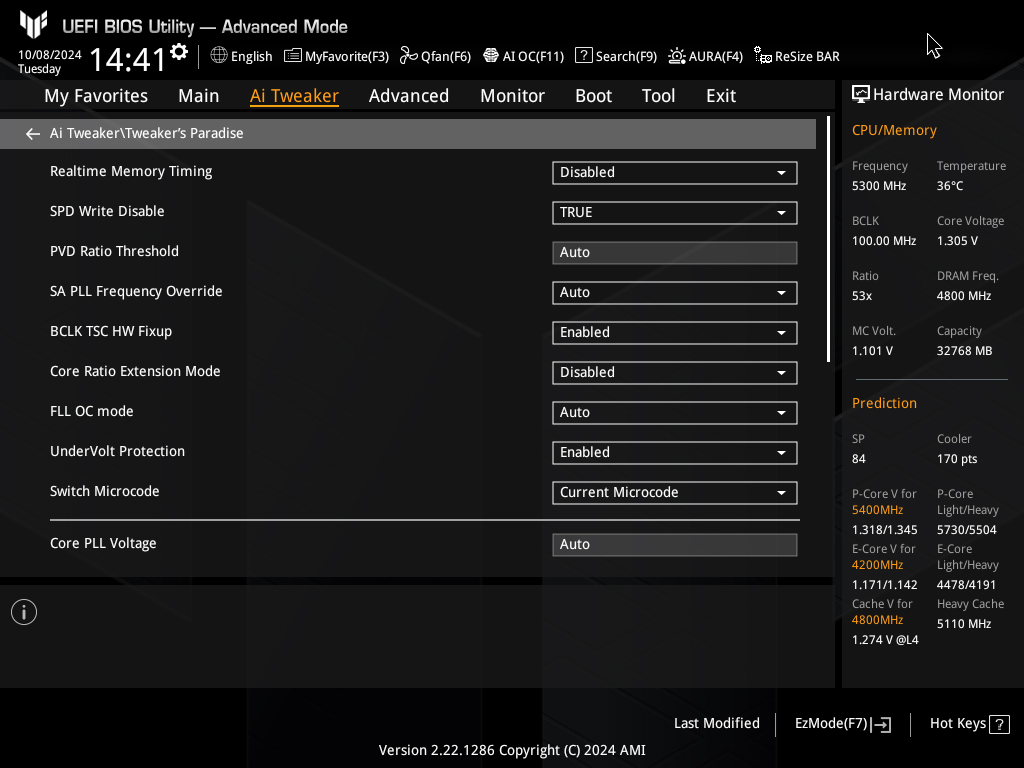1024x768 pixels.
Task: Expand Switch Microcode dropdown
Action: pyautogui.click(x=675, y=492)
